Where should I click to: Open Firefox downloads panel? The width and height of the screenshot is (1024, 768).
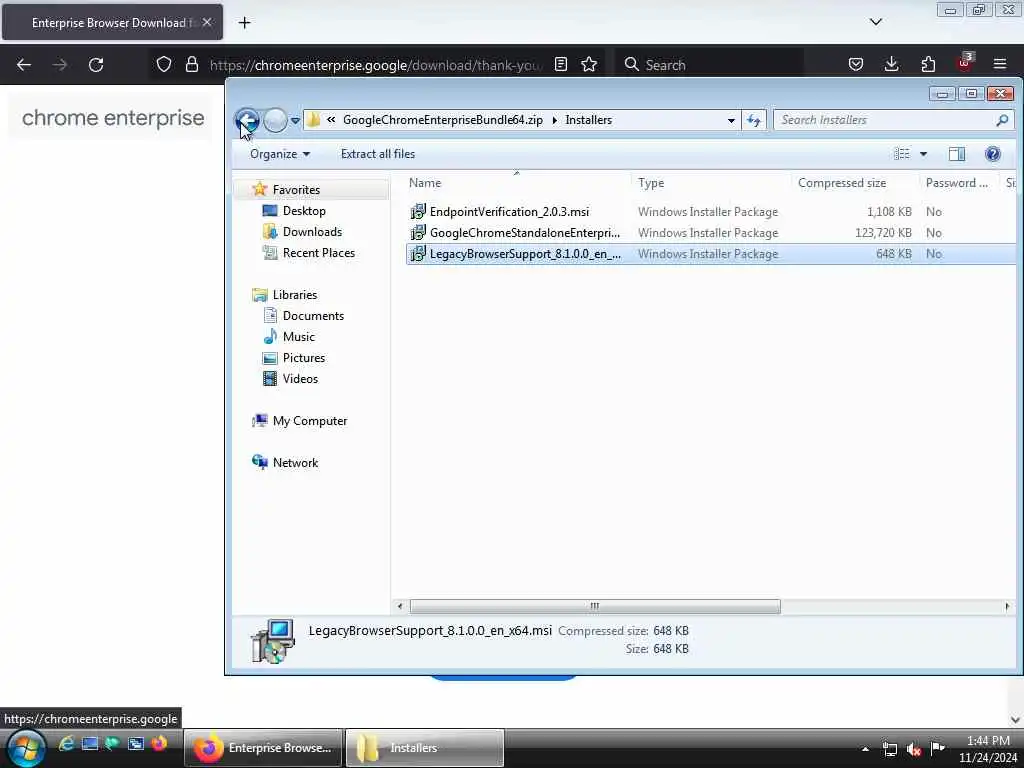pos(891,64)
